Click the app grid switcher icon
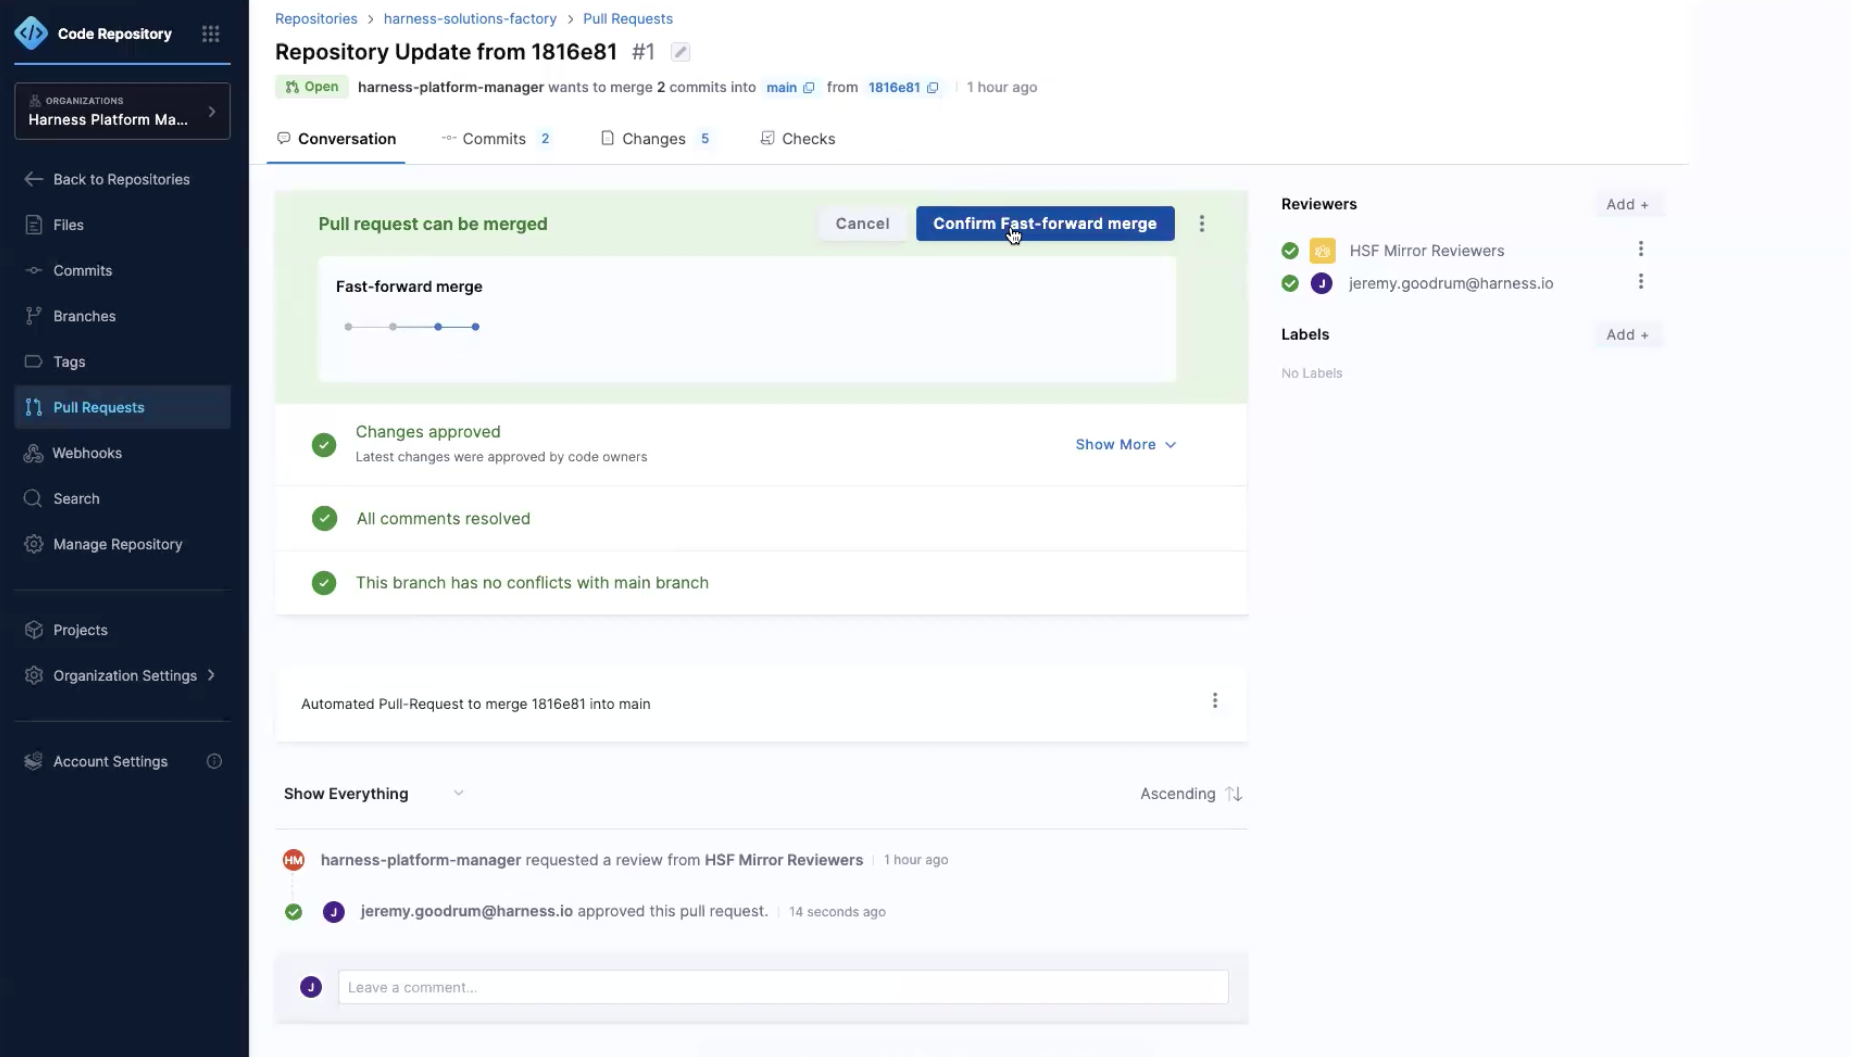 point(210,34)
